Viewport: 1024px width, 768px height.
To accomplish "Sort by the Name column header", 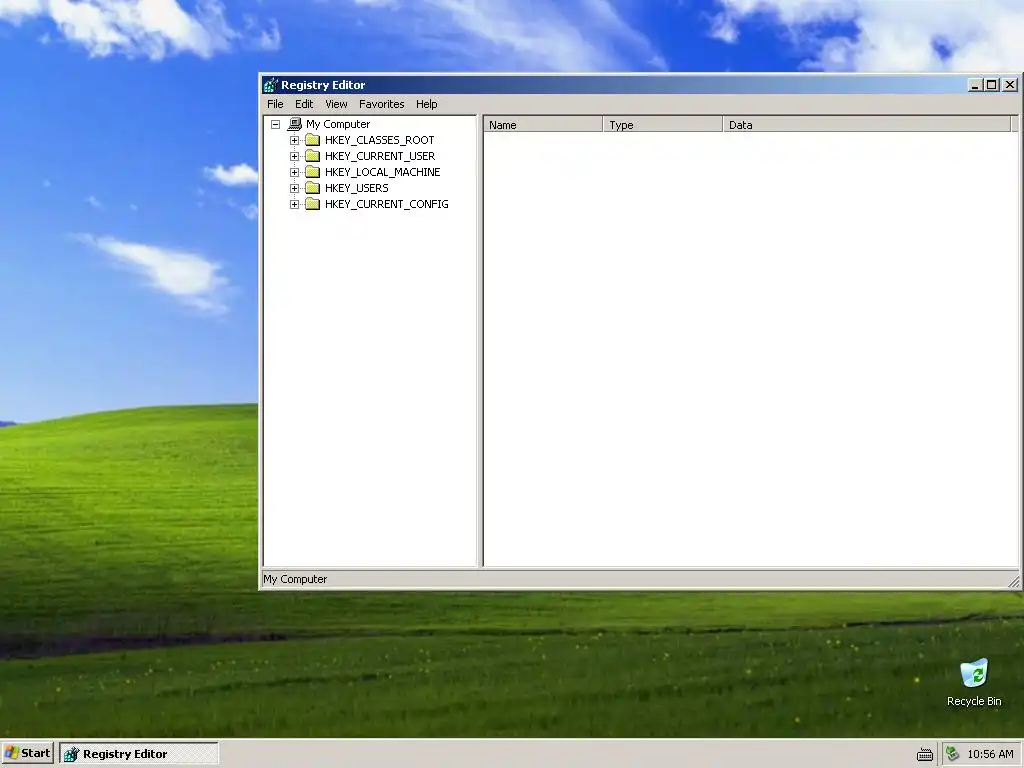I will point(543,125).
